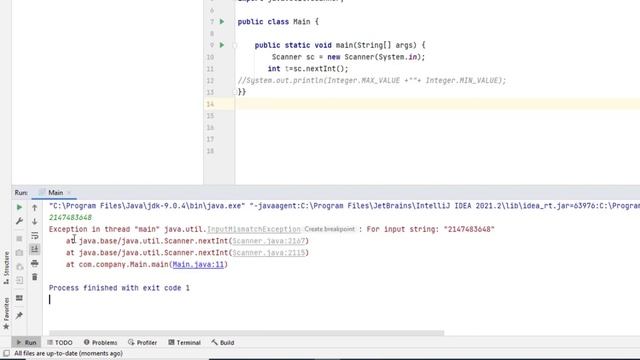
Task: Click Create breakpoint in exception line
Action: coord(330,229)
